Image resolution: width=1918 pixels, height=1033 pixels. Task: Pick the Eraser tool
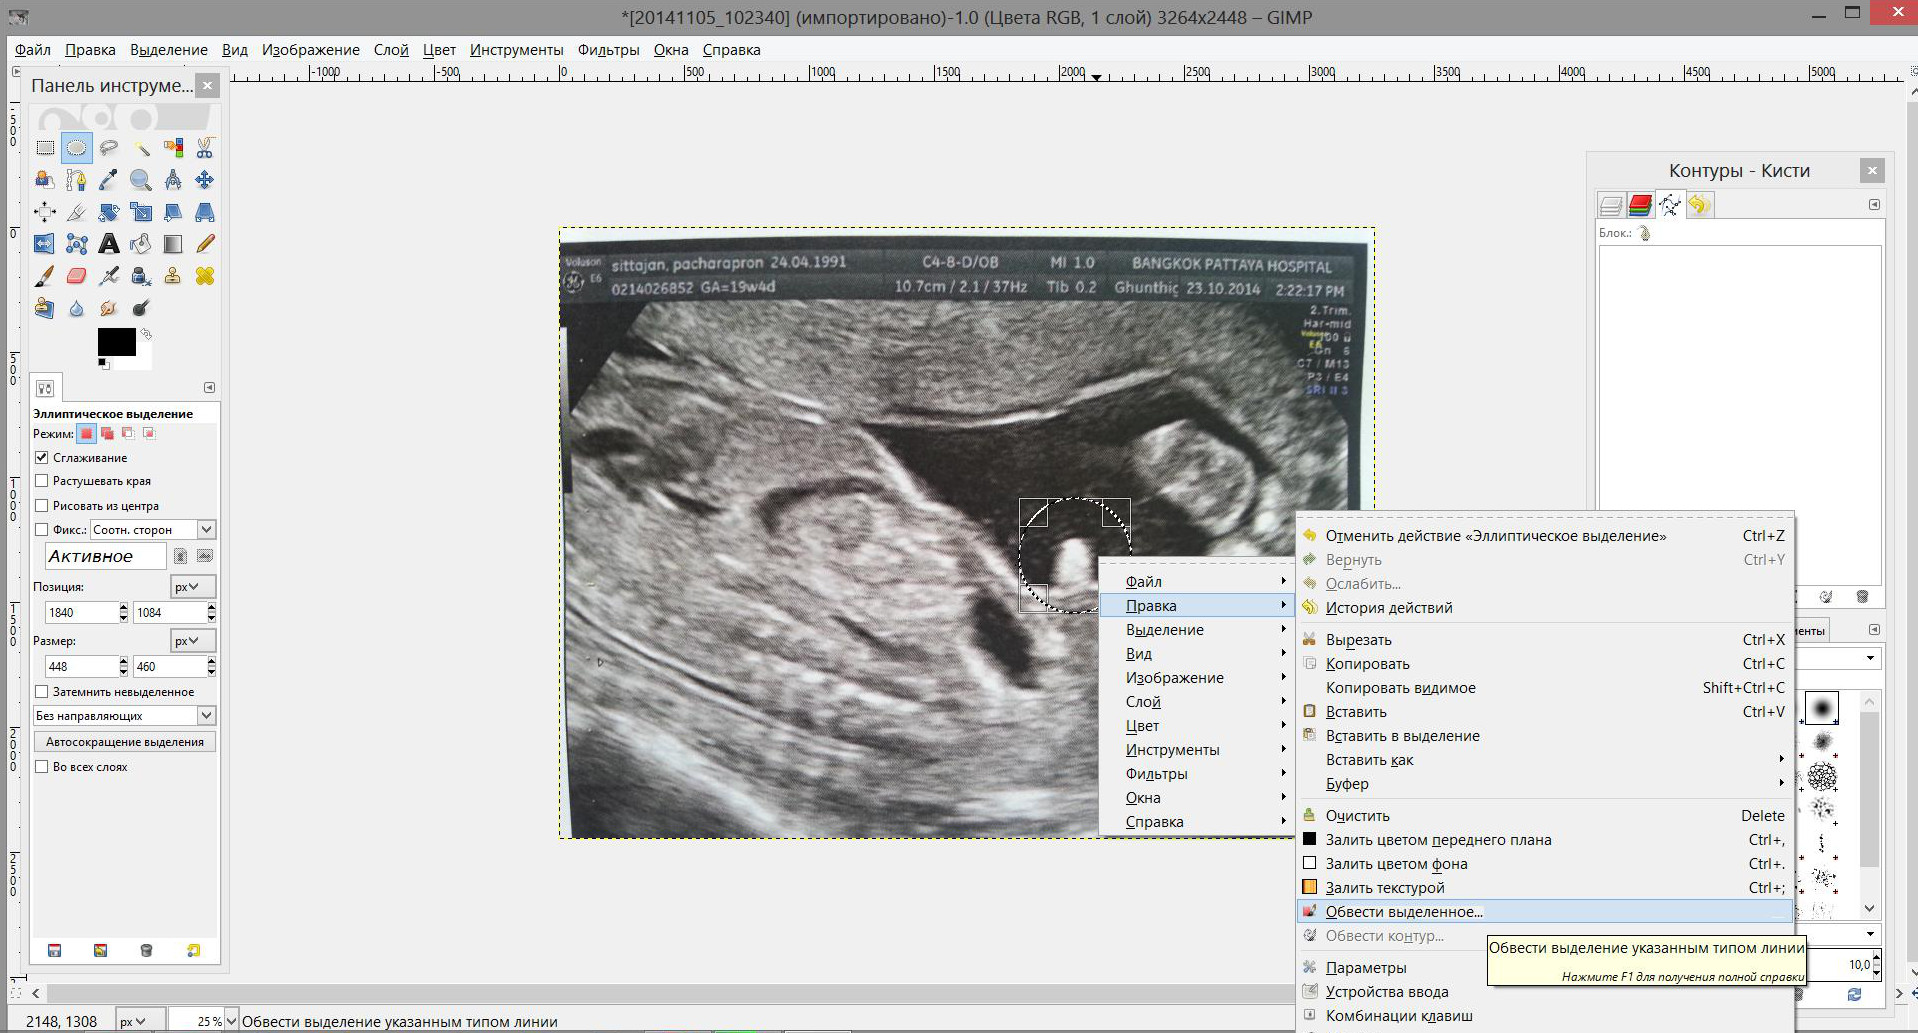coord(77,276)
